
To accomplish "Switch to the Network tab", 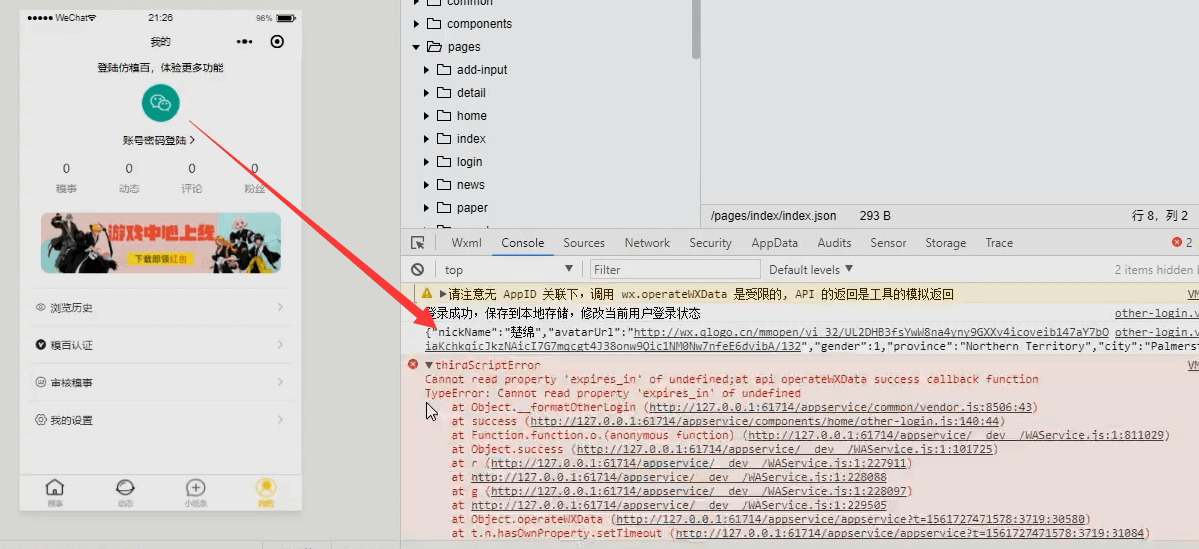I will click(647, 242).
